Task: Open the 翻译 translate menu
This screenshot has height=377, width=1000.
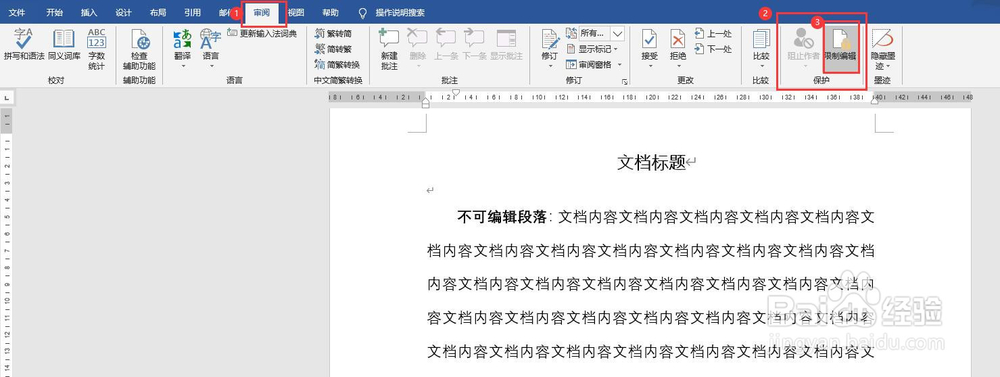Action: (x=182, y=48)
